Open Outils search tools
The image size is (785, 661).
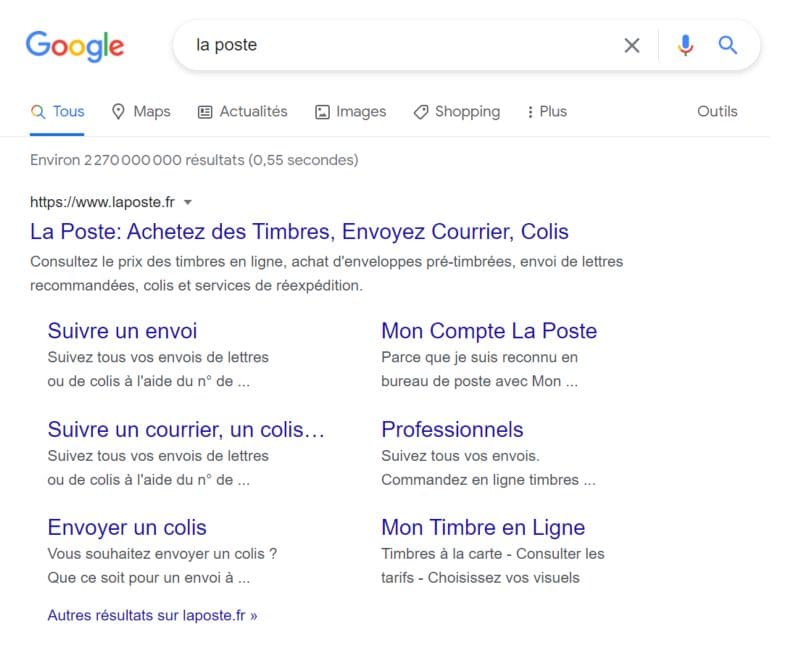click(717, 111)
